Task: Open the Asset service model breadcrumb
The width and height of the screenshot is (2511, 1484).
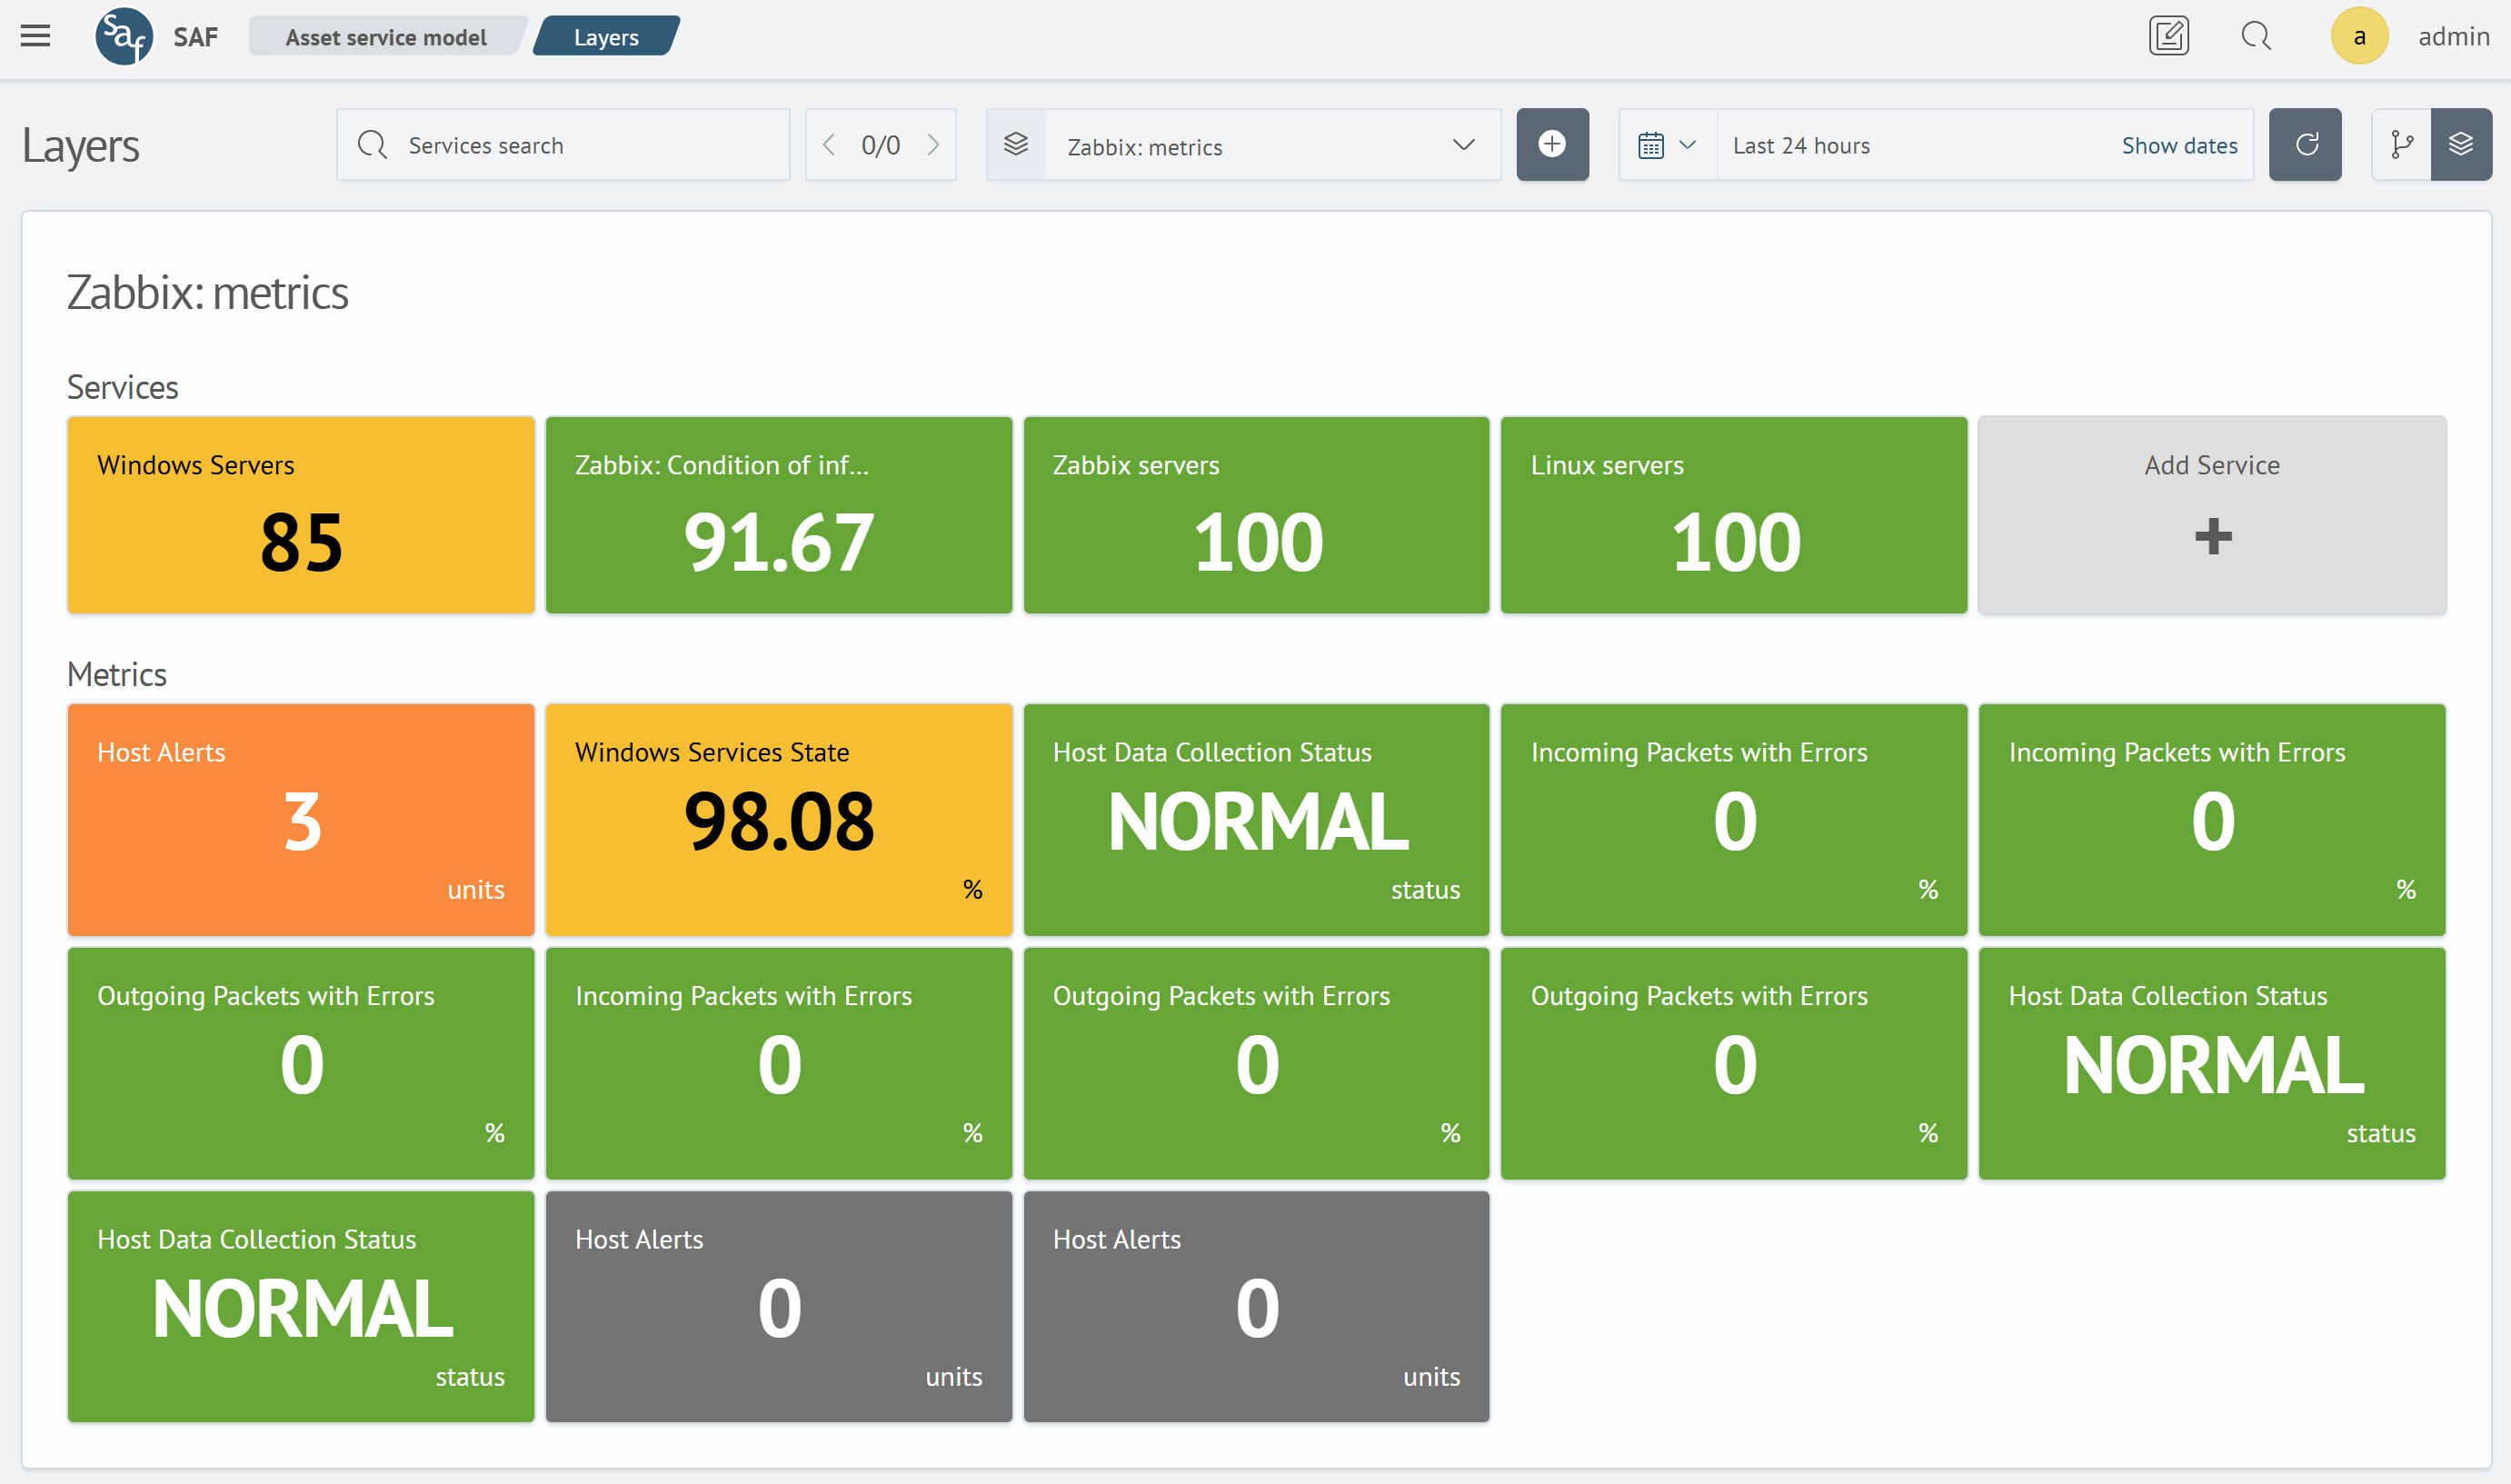Action: 385,37
